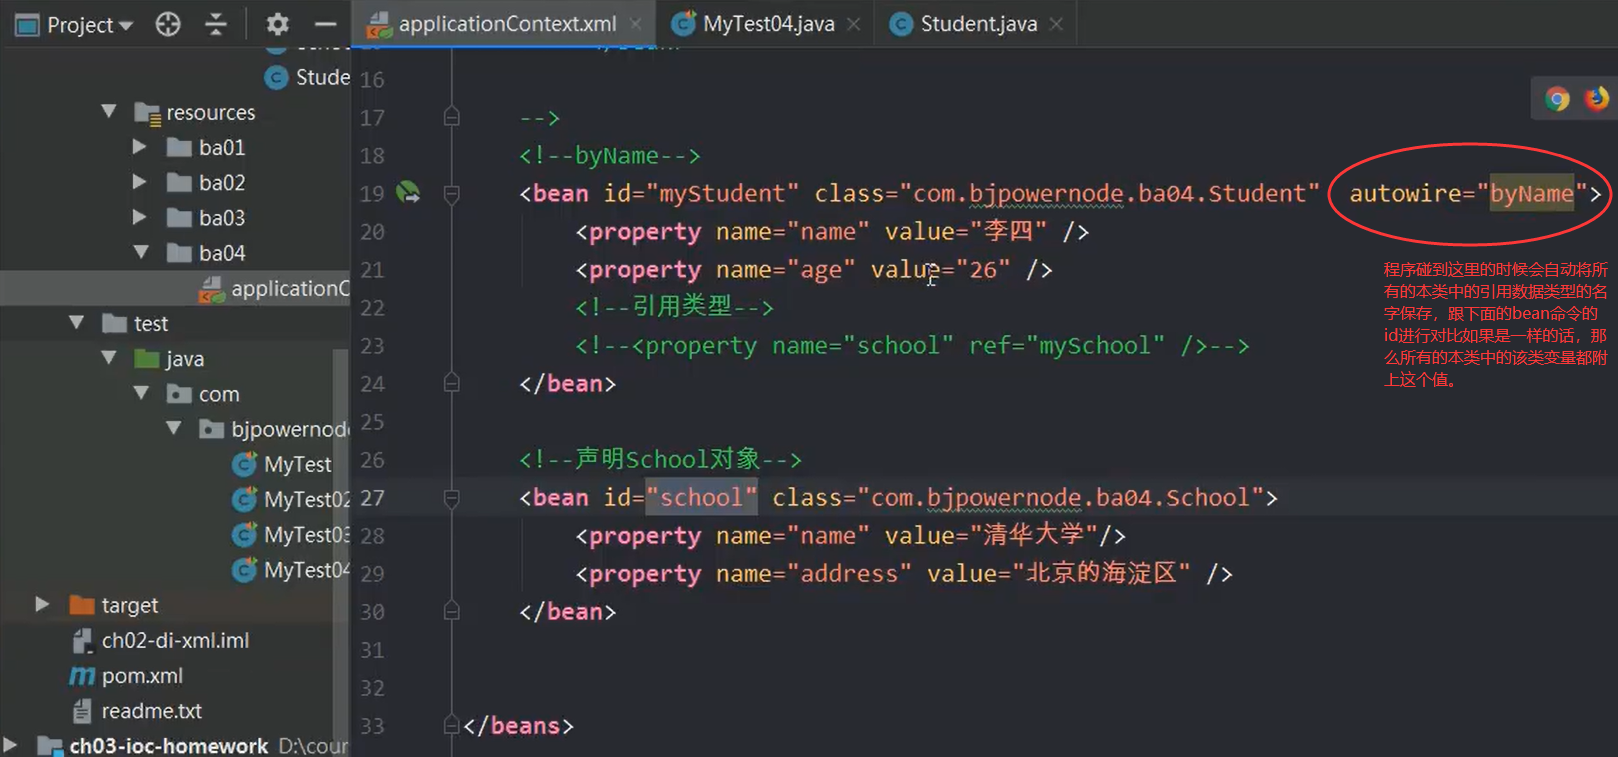1618x757 pixels.
Task: Click the ba03 folder icon
Action: [x=180, y=217]
